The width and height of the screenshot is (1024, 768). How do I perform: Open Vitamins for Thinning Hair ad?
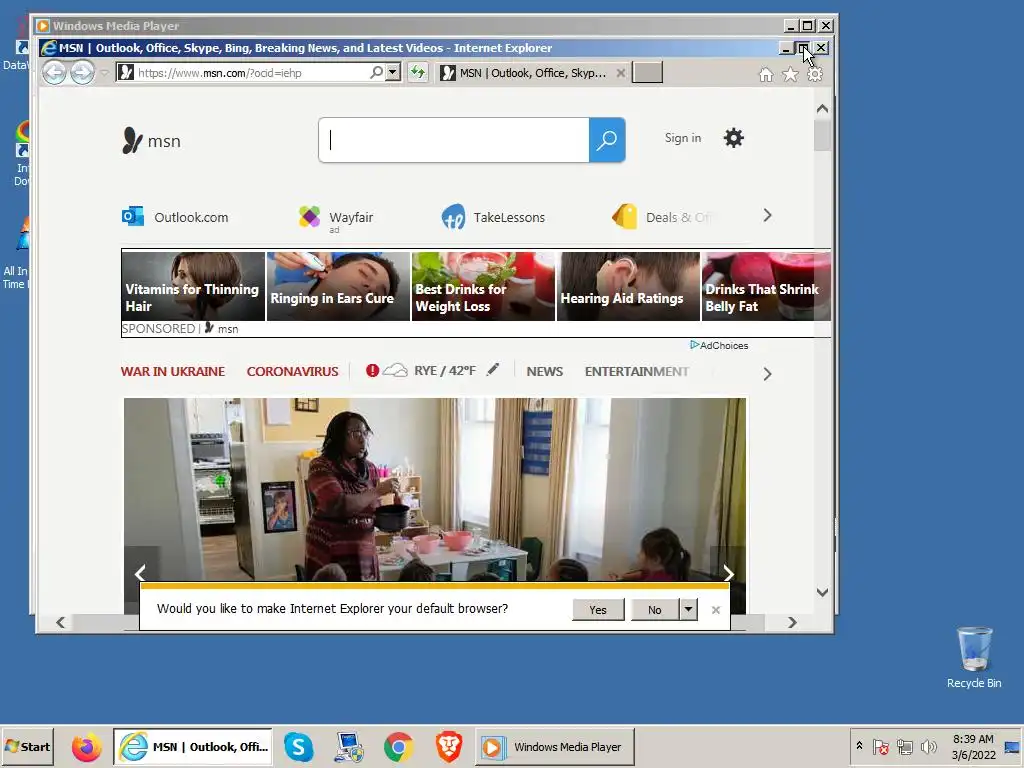(193, 286)
